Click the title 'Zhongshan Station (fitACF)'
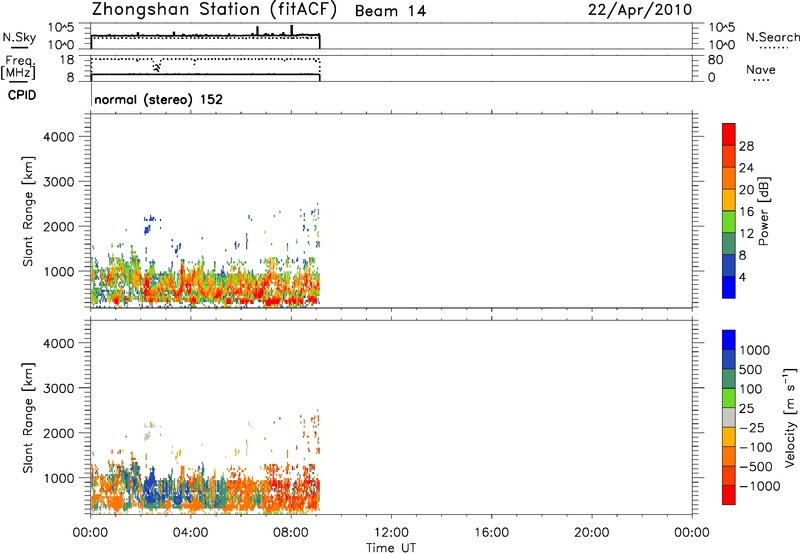 click(214, 10)
